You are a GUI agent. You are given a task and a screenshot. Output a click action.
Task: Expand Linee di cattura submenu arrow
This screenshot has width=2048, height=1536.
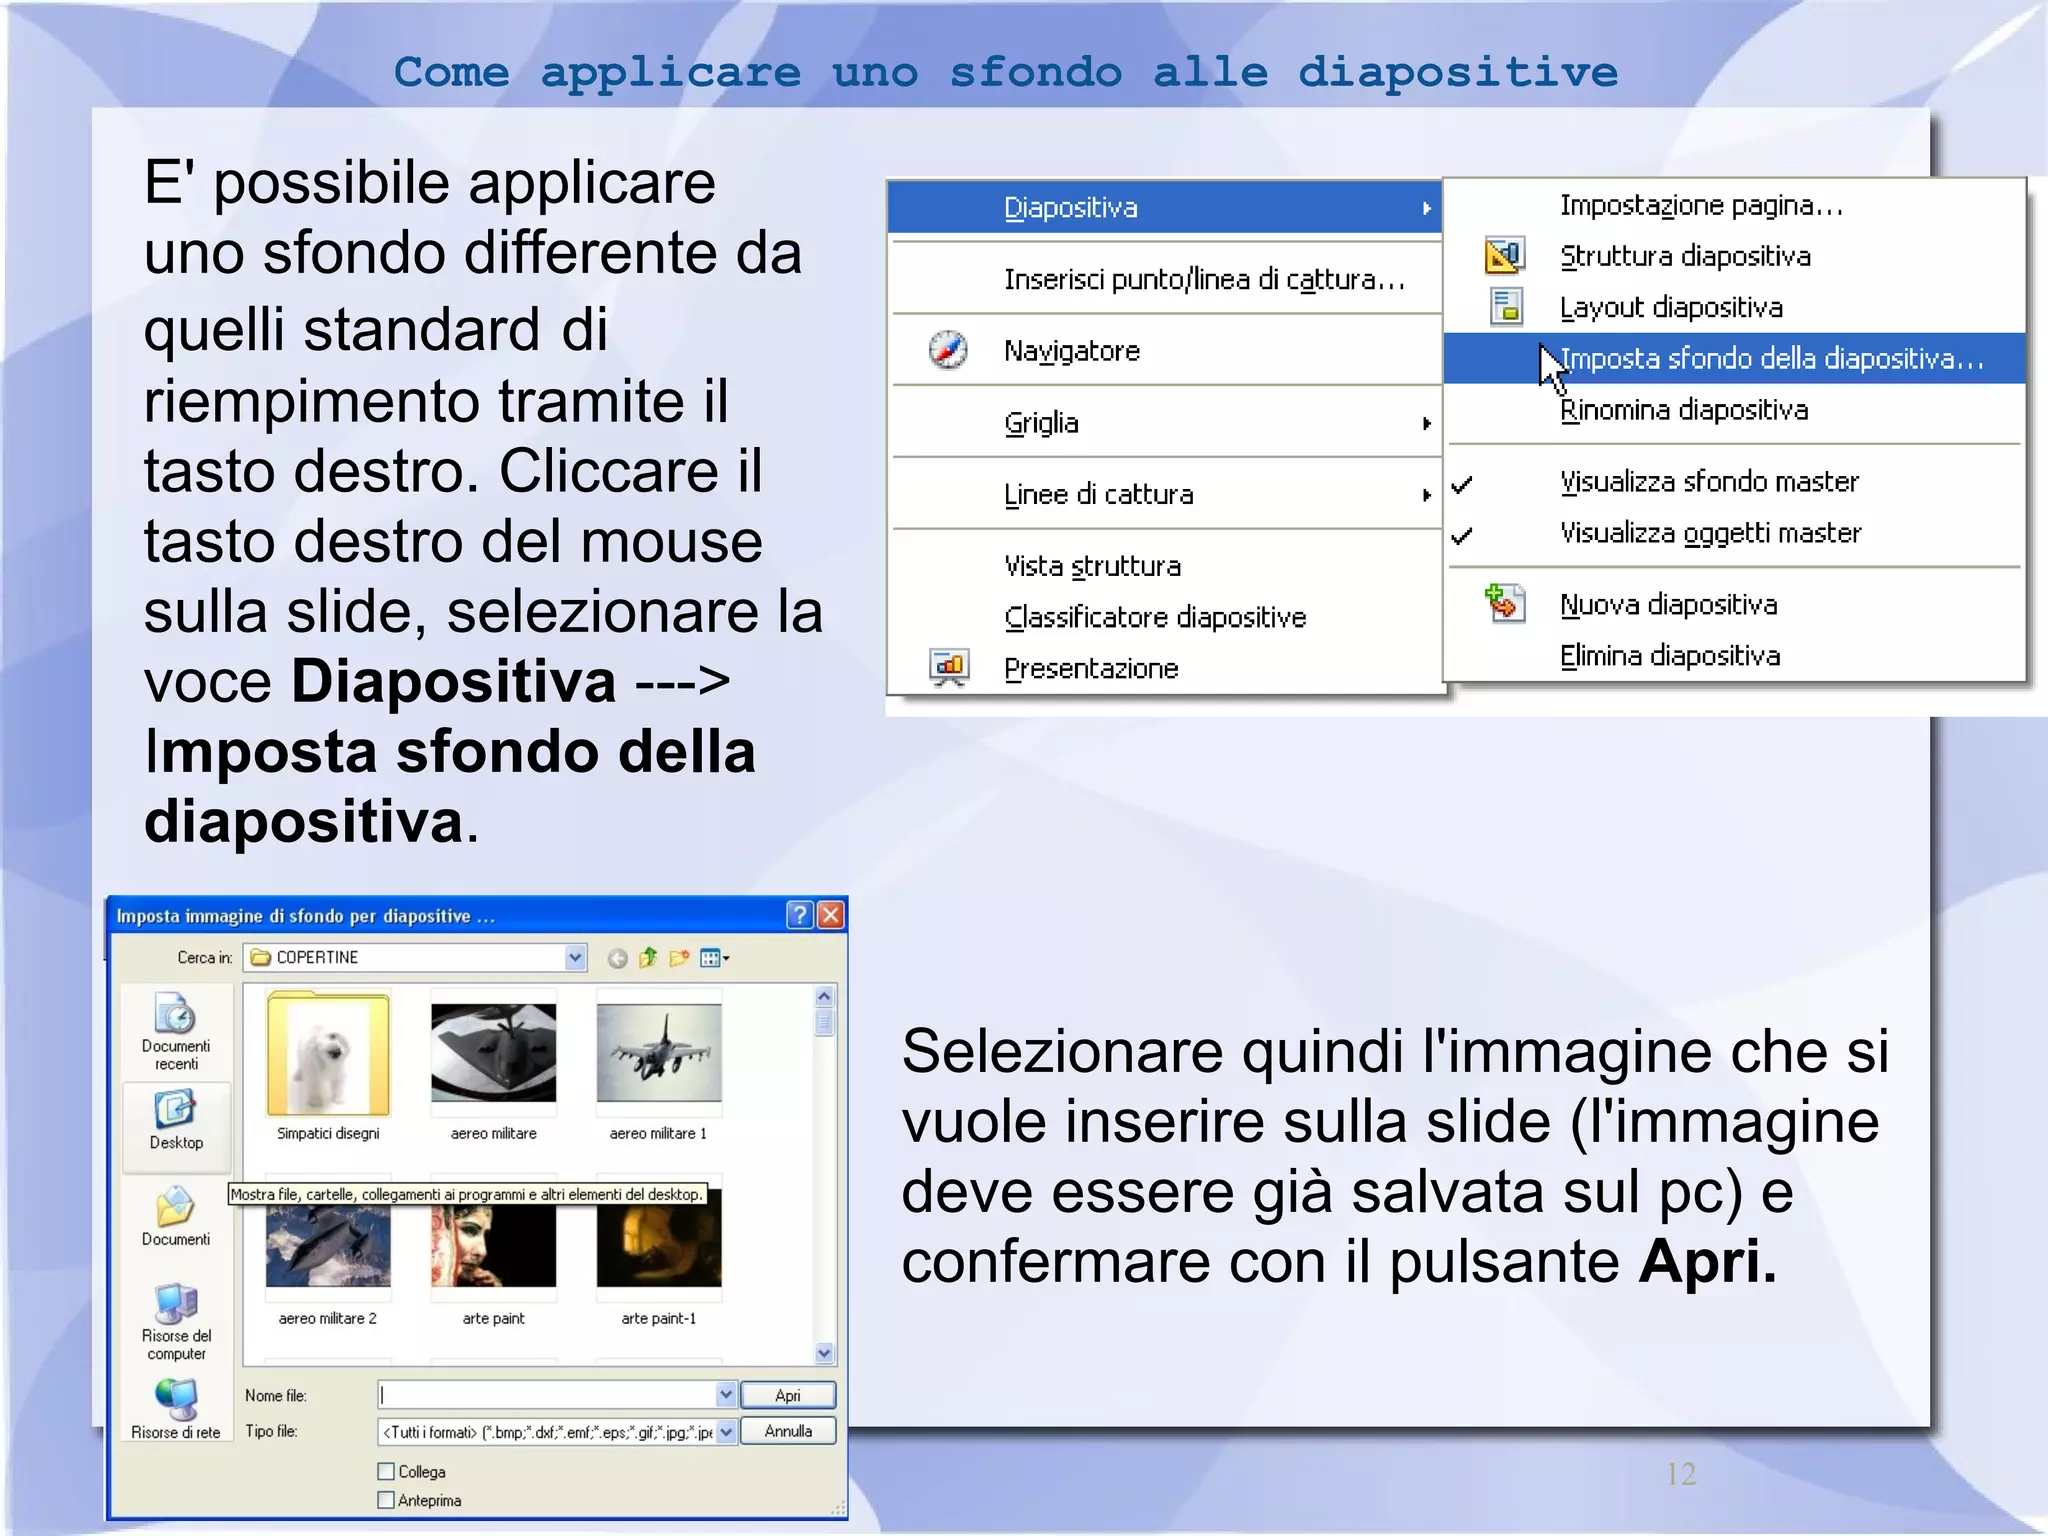coord(1427,495)
